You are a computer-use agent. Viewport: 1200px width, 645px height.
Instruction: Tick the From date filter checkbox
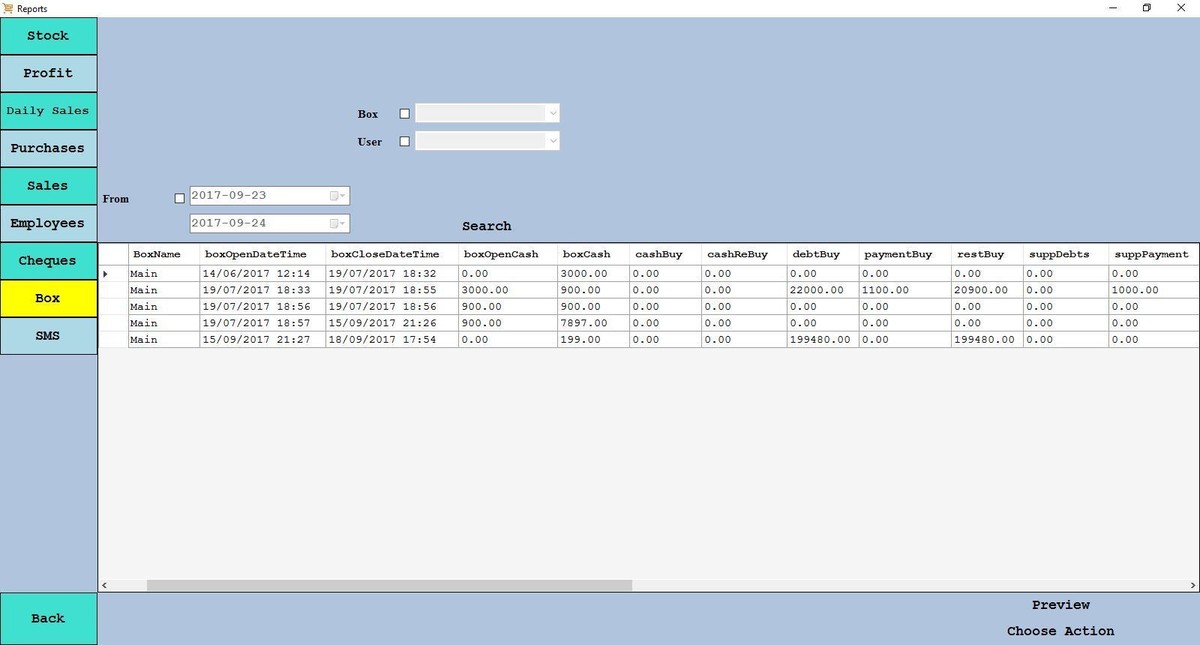coord(180,198)
